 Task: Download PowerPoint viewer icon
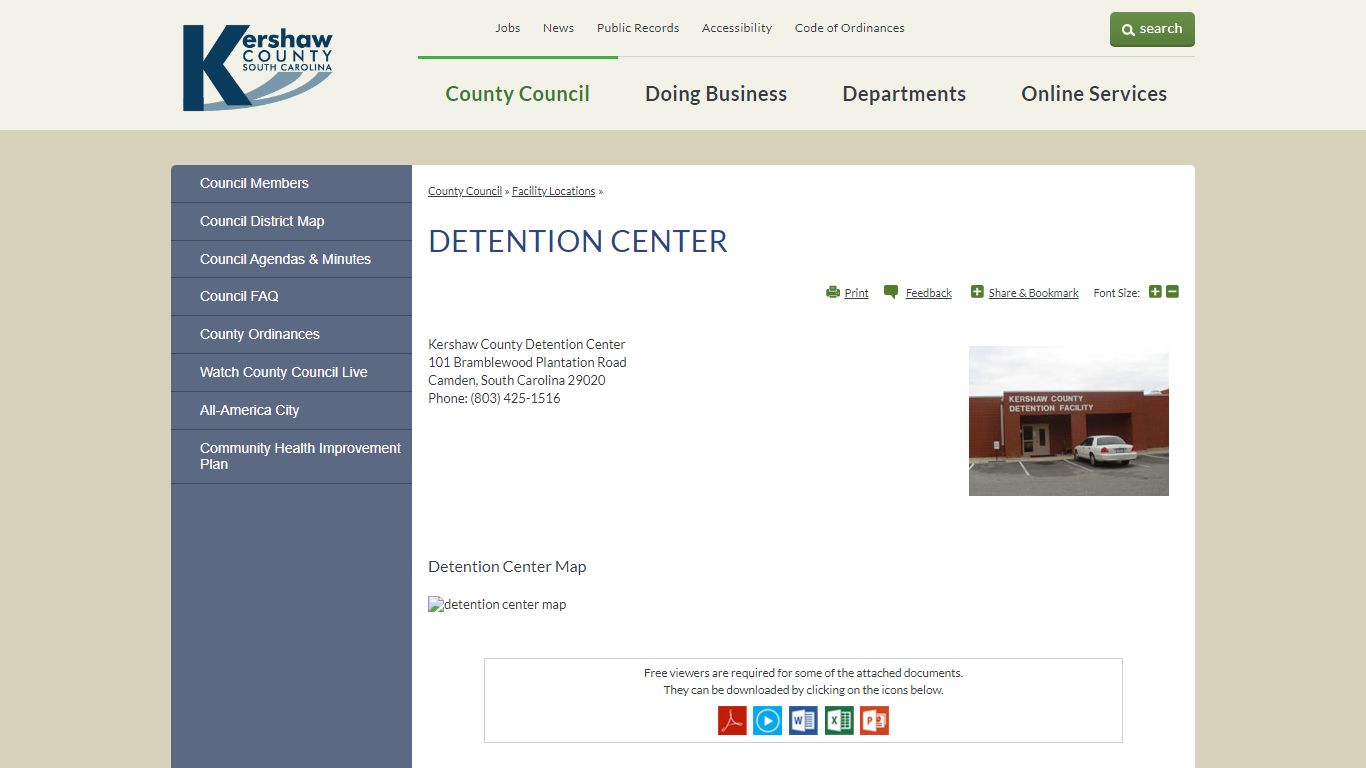click(874, 721)
